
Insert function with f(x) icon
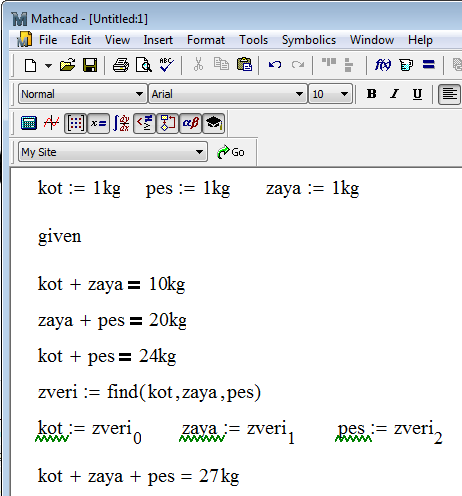383,65
